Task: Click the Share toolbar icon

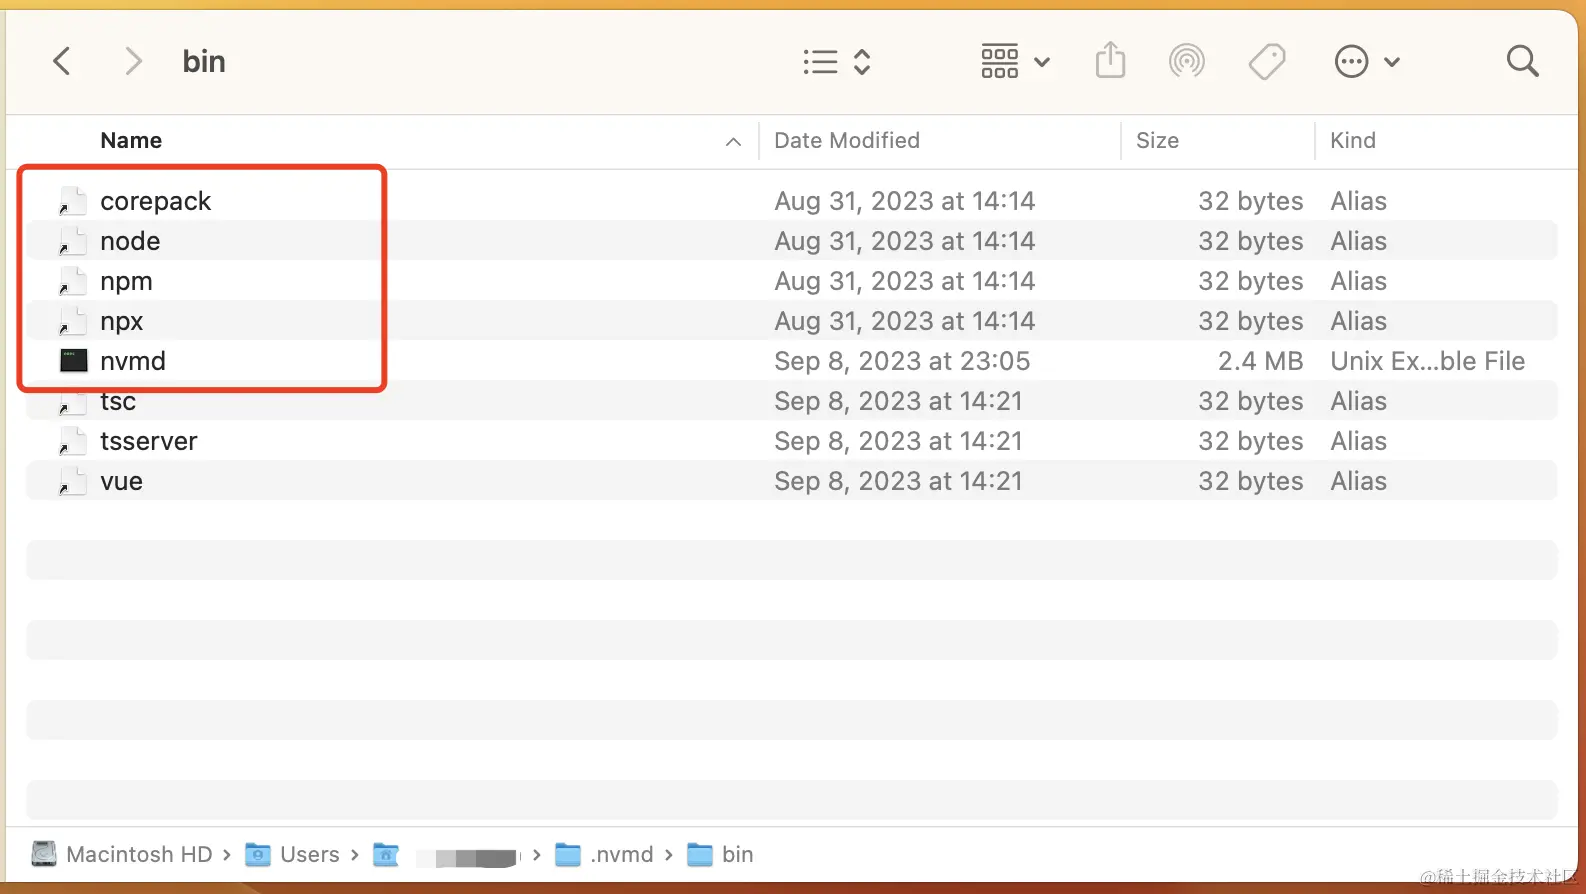Action: click(1110, 61)
